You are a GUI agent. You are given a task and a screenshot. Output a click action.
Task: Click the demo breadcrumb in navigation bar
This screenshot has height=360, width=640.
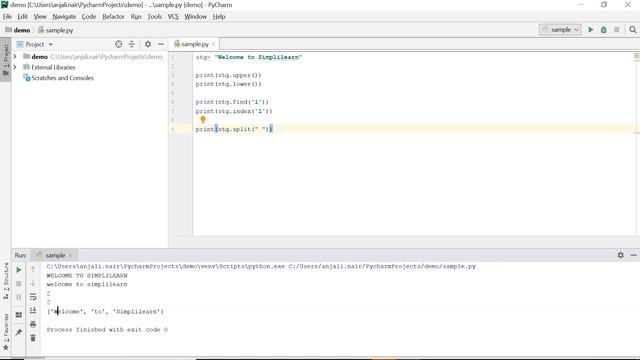(18, 30)
